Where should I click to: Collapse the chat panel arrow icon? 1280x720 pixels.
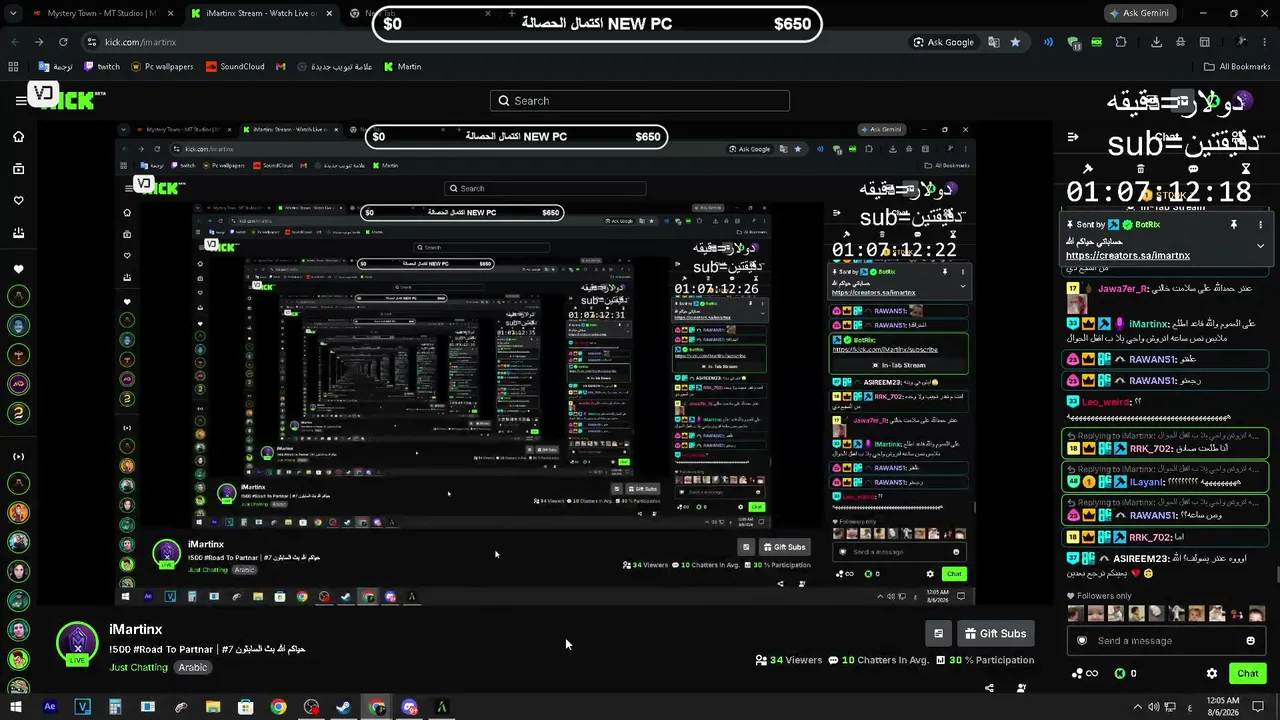tap(1072, 137)
